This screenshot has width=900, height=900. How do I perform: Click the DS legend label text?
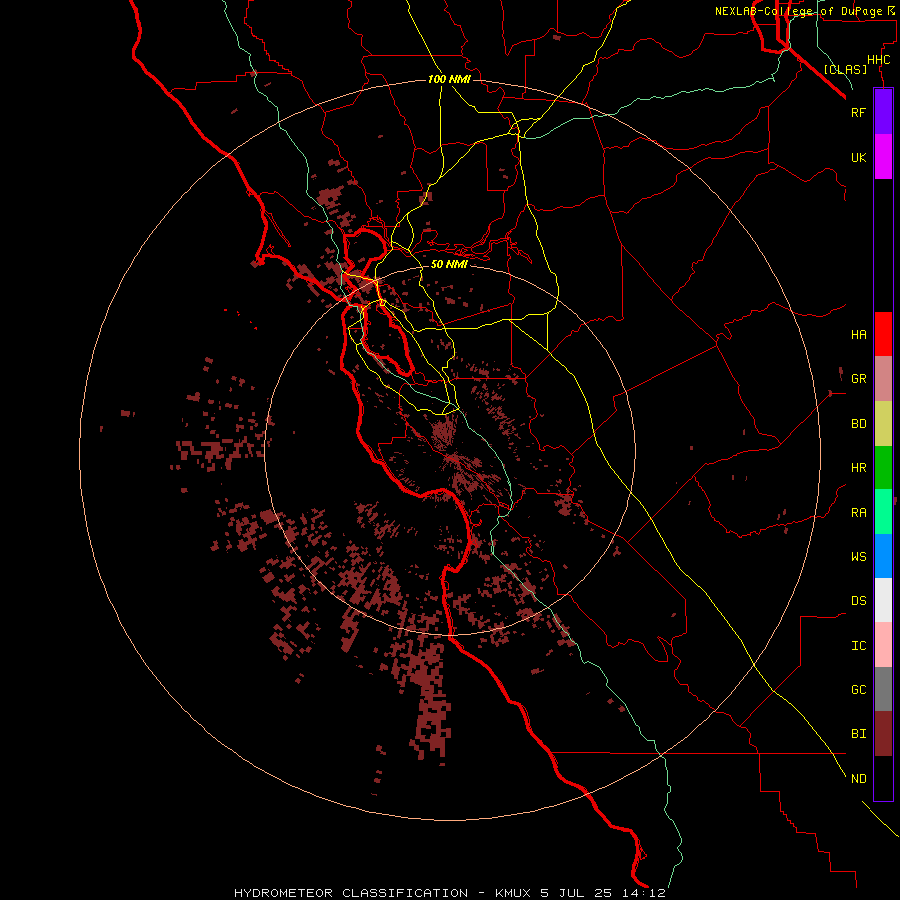coord(858,601)
